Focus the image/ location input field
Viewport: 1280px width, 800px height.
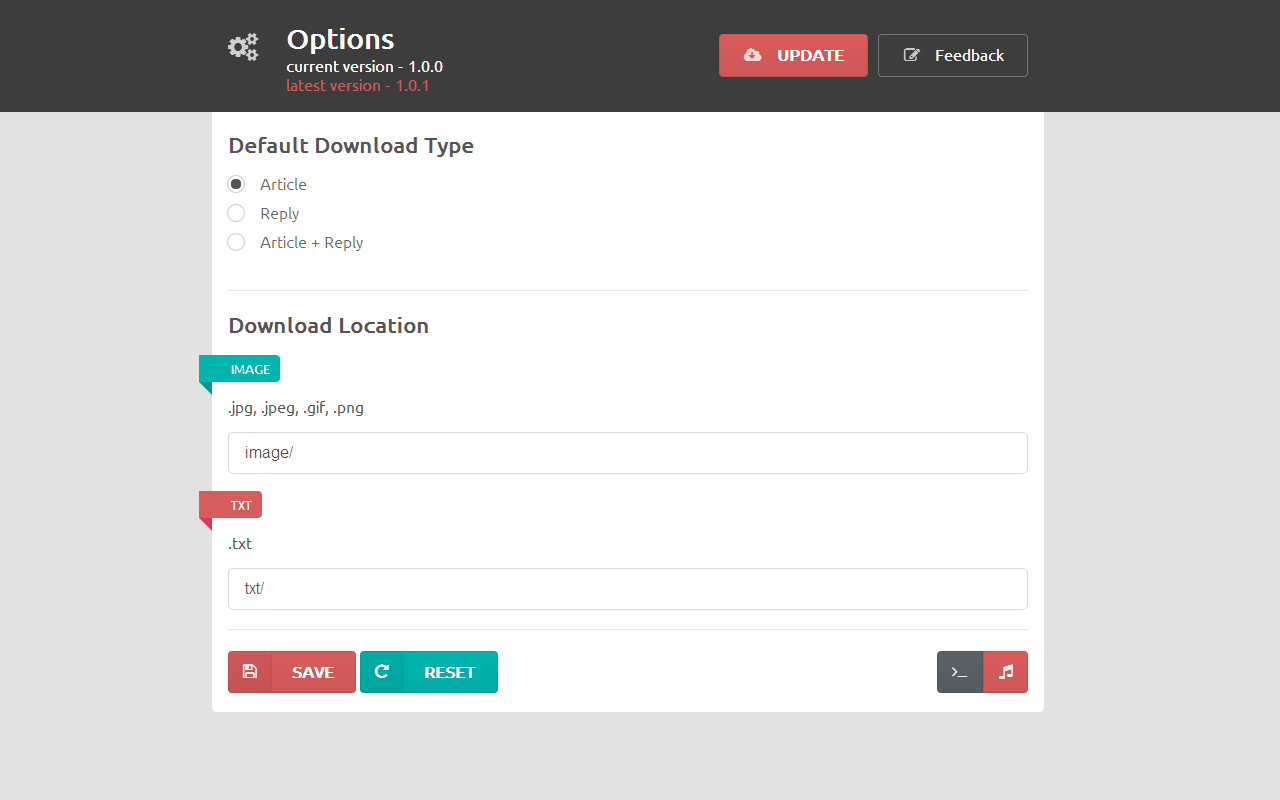628,453
